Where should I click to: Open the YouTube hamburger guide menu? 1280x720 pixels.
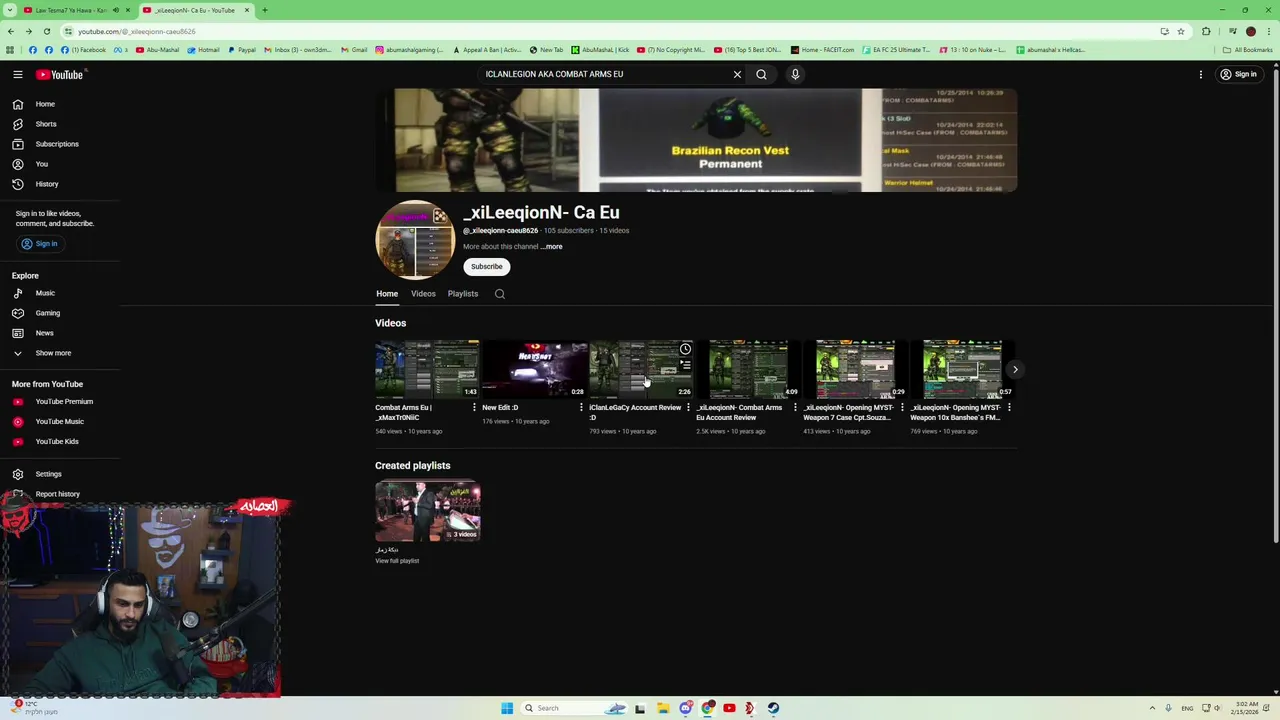[18, 74]
